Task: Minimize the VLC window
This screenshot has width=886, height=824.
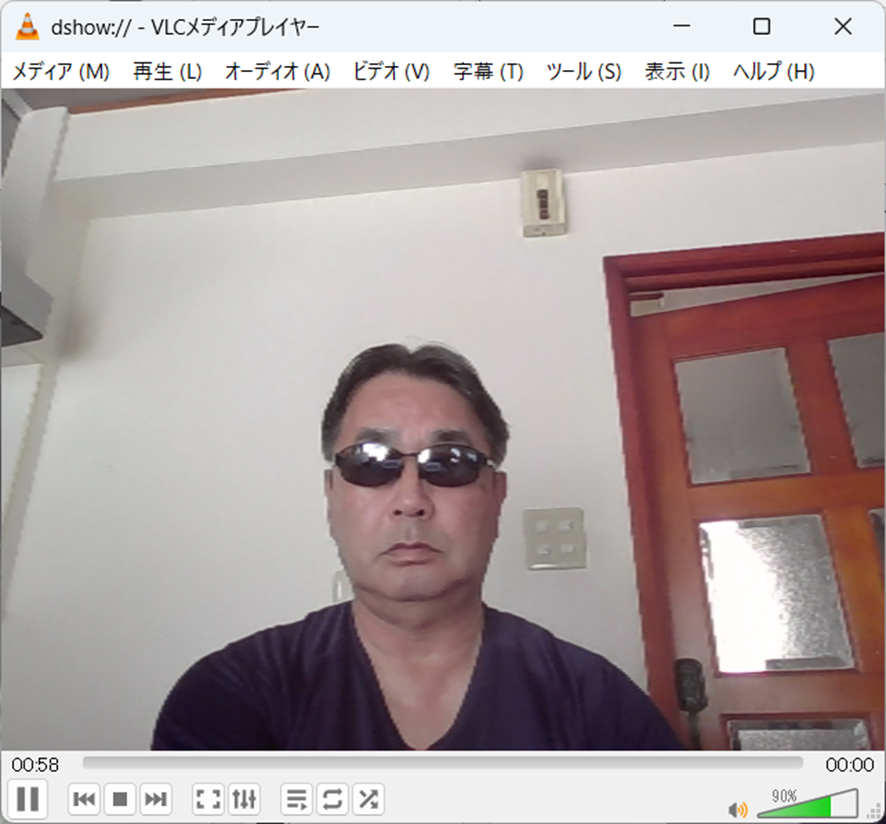Action: [x=681, y=26]
